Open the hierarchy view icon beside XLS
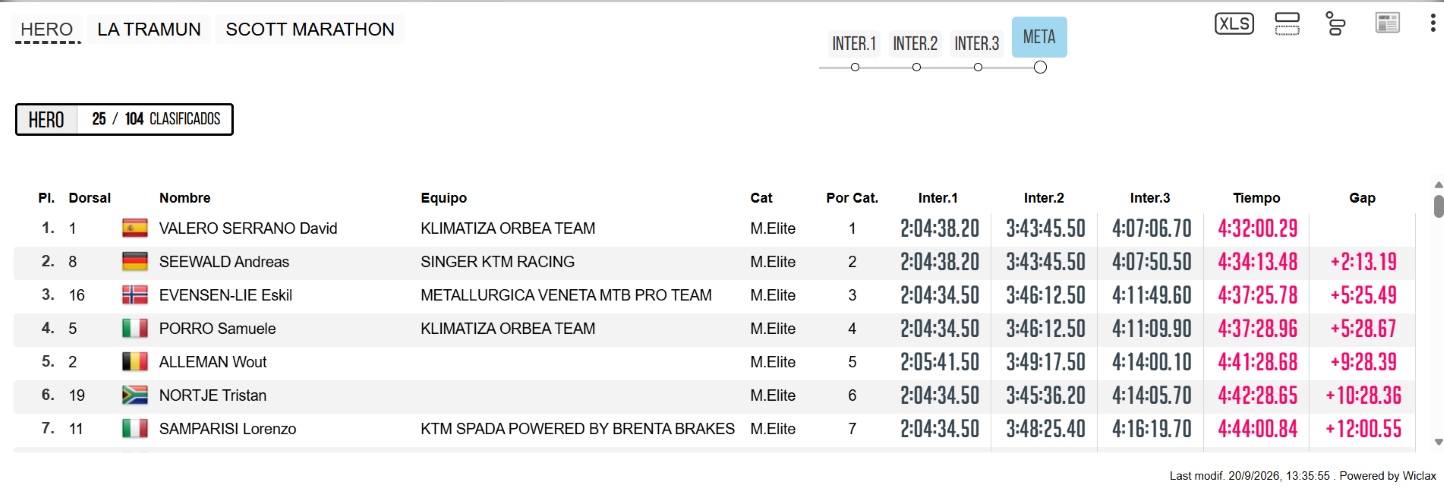Screen dimensions: 1444x495 [1335, 24]
